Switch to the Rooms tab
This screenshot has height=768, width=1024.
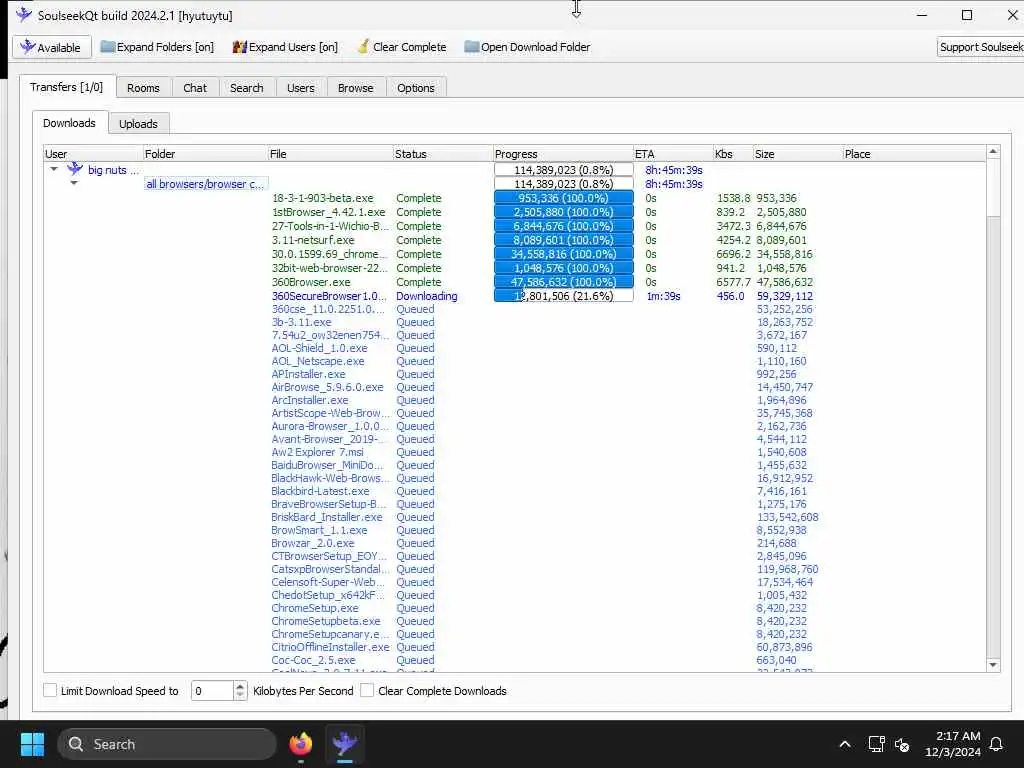point(143,88)
